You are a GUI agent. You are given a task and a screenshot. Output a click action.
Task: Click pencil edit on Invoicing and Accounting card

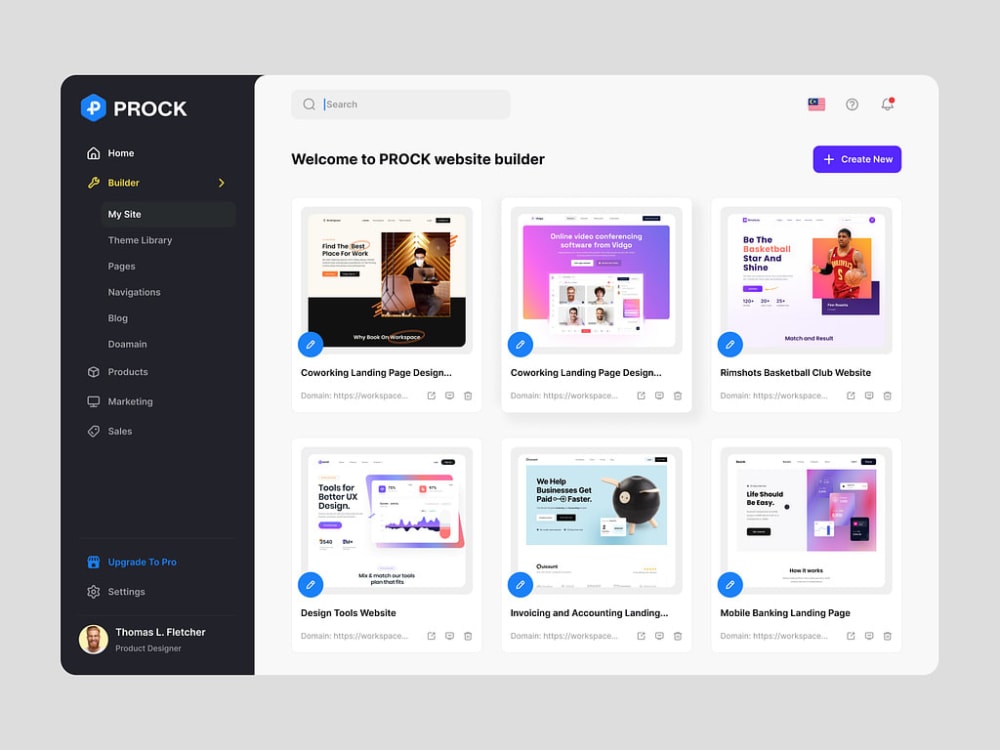(520, 584)
